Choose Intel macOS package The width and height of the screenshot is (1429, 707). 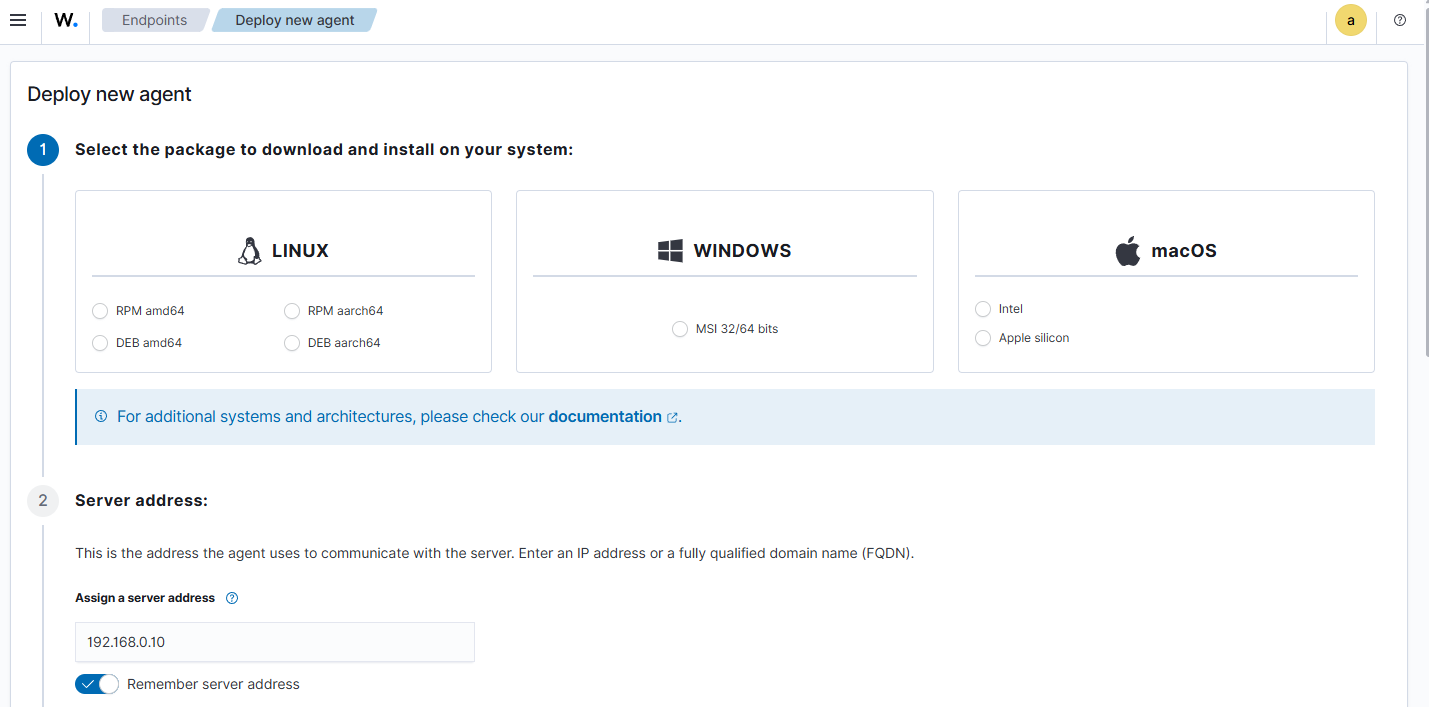[x=983, y=309]
